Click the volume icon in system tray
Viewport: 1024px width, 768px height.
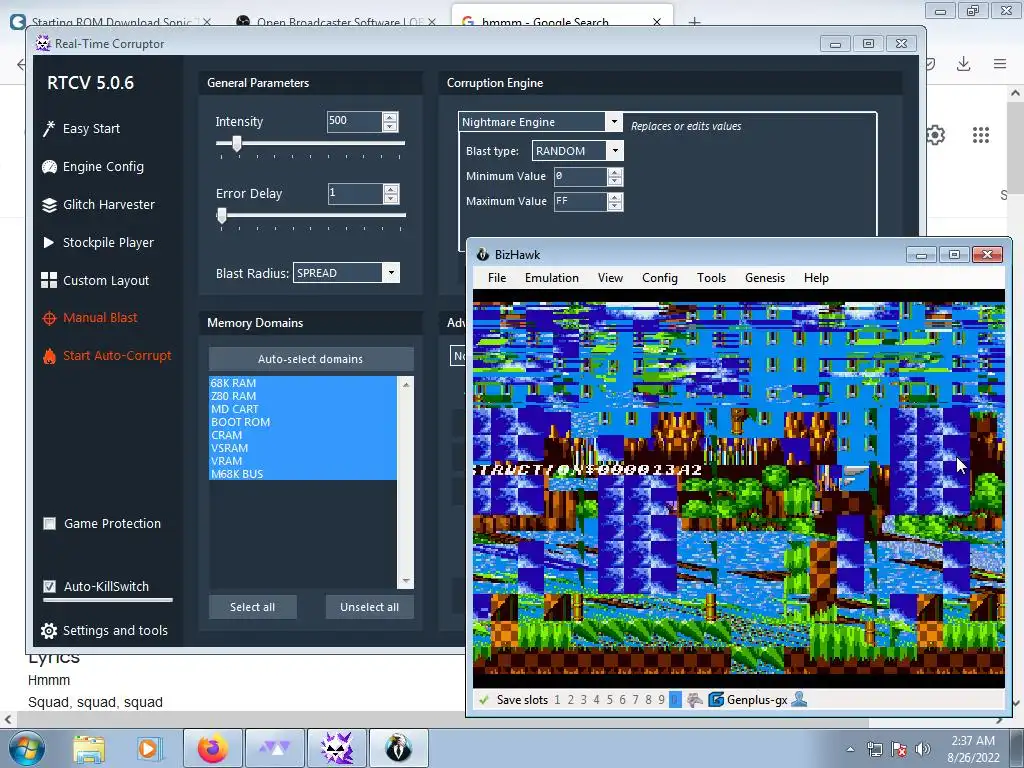point(922,749)
